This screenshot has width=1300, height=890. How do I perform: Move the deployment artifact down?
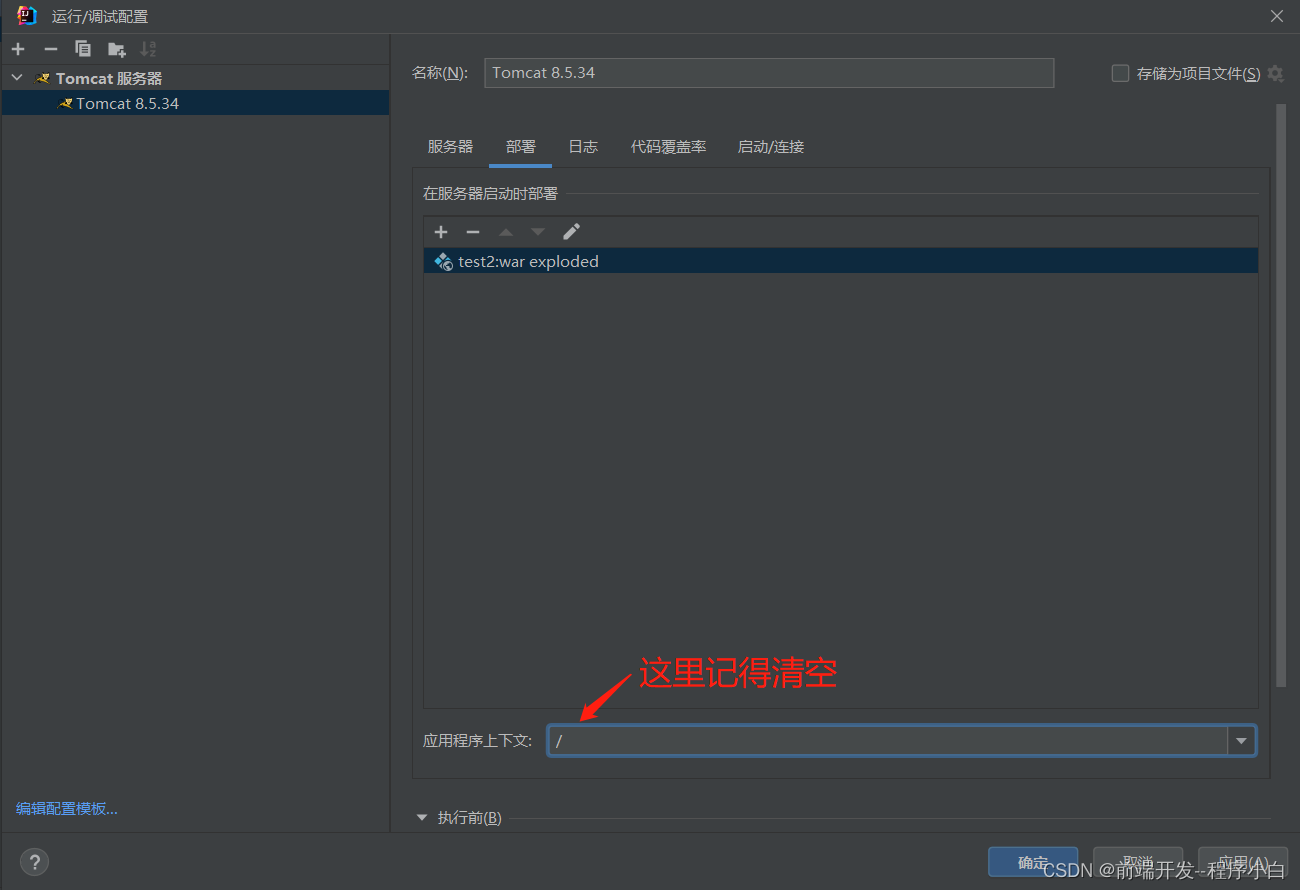click(x=538, y=232)
